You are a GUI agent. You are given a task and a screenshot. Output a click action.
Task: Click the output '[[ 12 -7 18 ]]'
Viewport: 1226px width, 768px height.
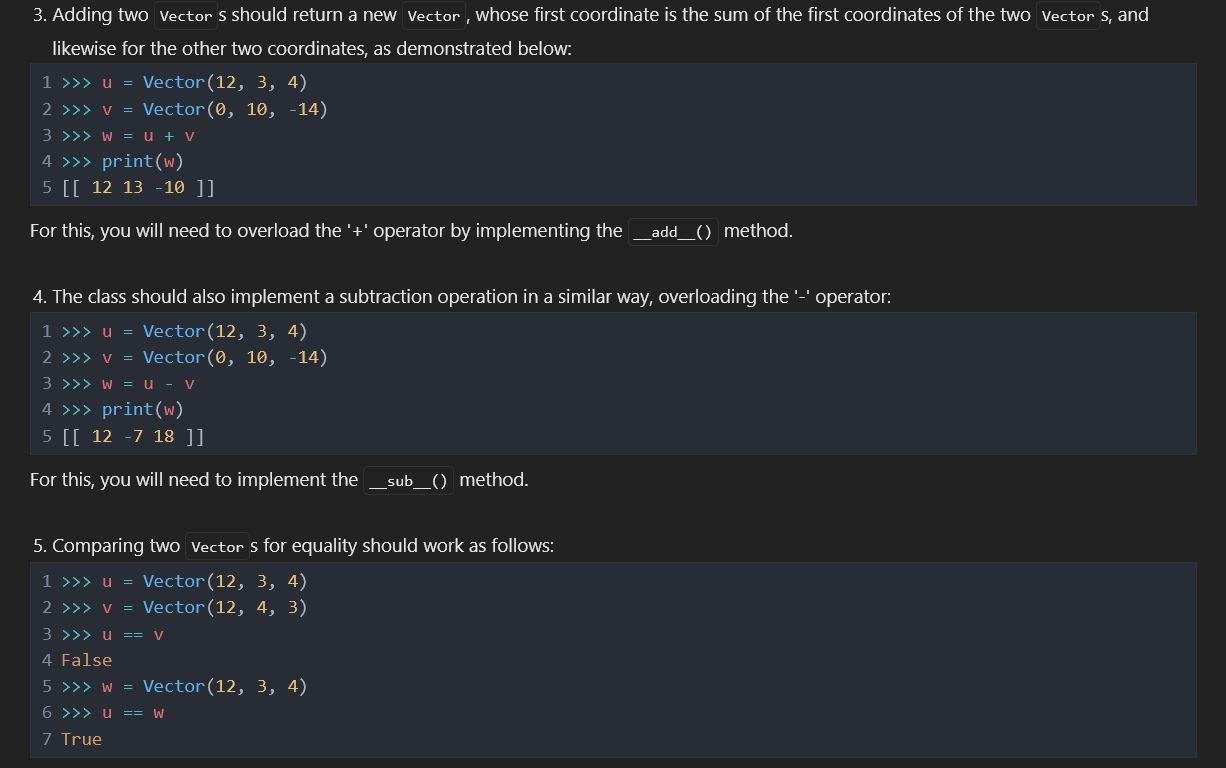[133, 437]
